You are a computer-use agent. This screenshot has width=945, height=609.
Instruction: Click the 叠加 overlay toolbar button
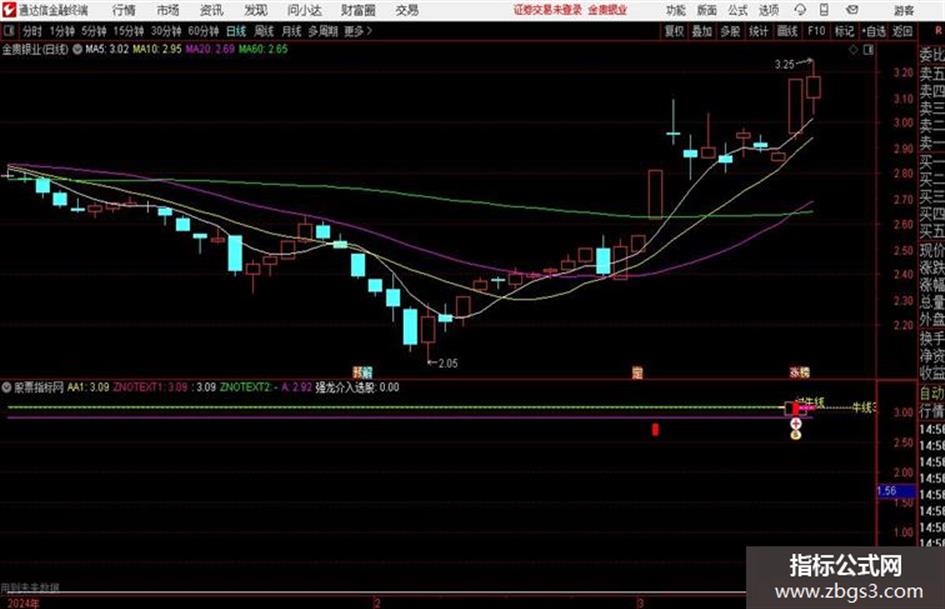tap(702, 31)
